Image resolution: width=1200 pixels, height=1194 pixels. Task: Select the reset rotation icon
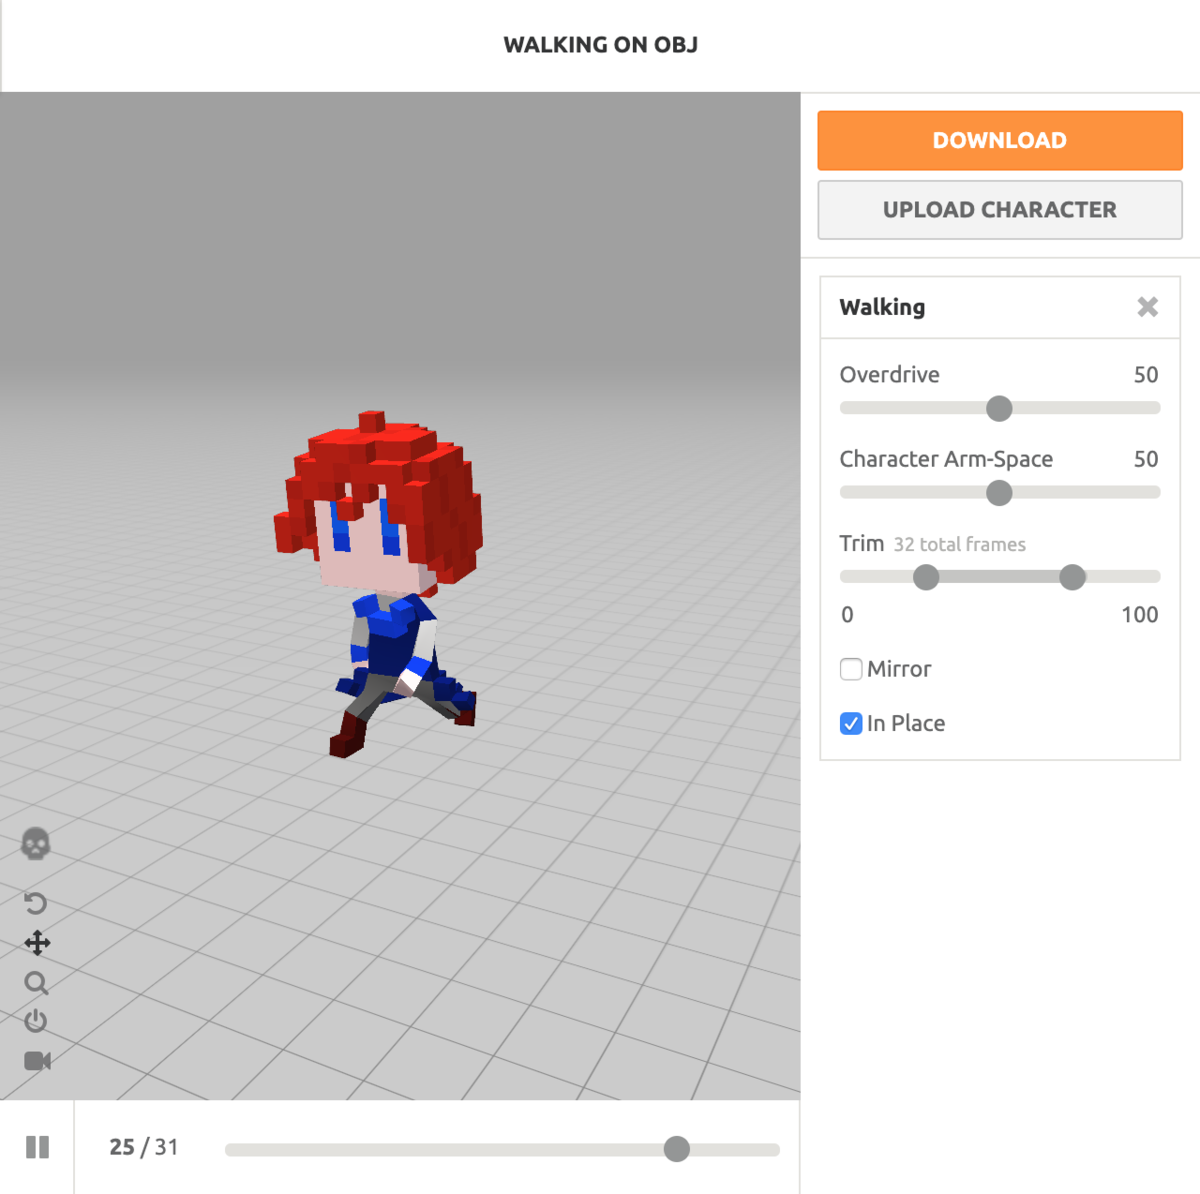[37, 903]
